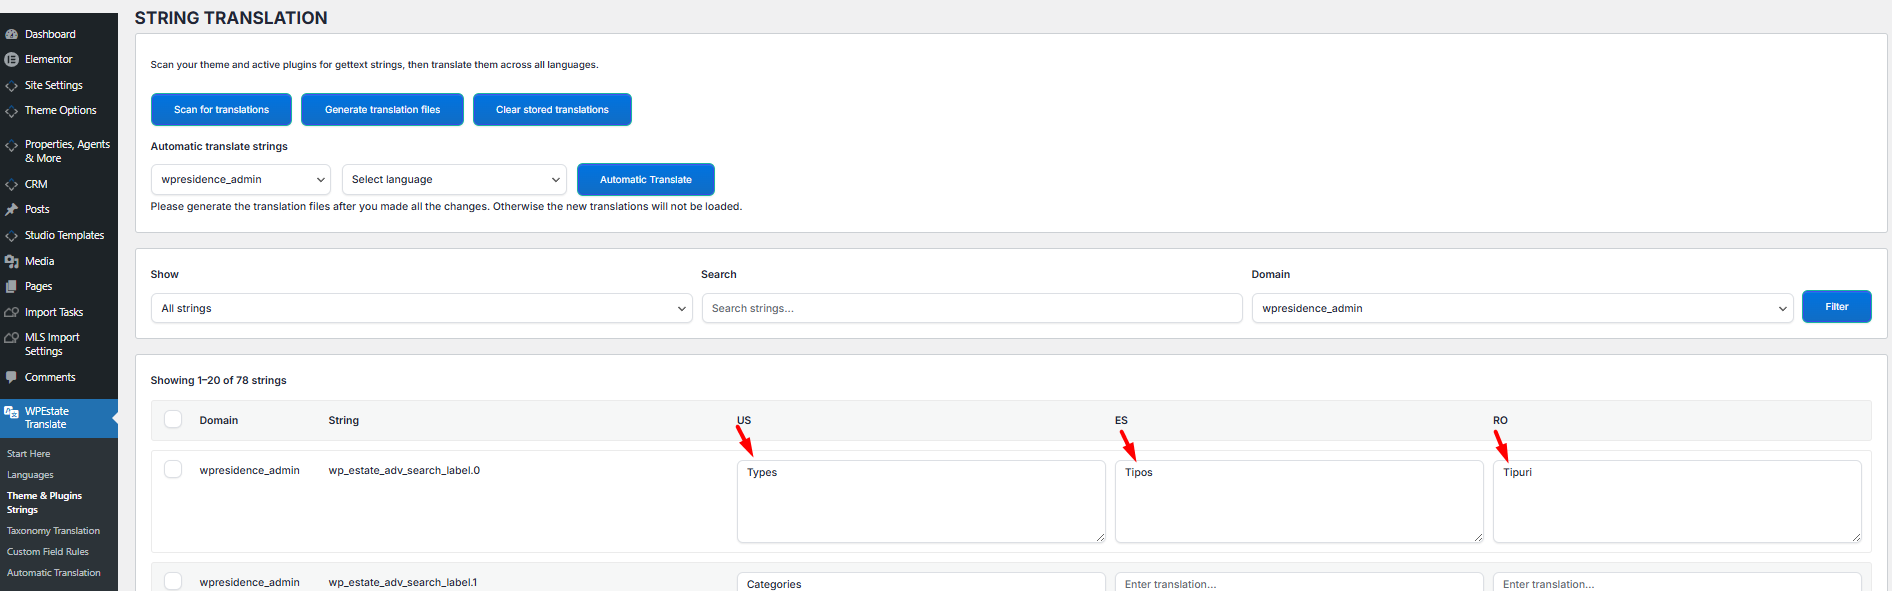Open the Select language dropdown
The width and height of the screenshot is (1892, 591).
[454, 180]
